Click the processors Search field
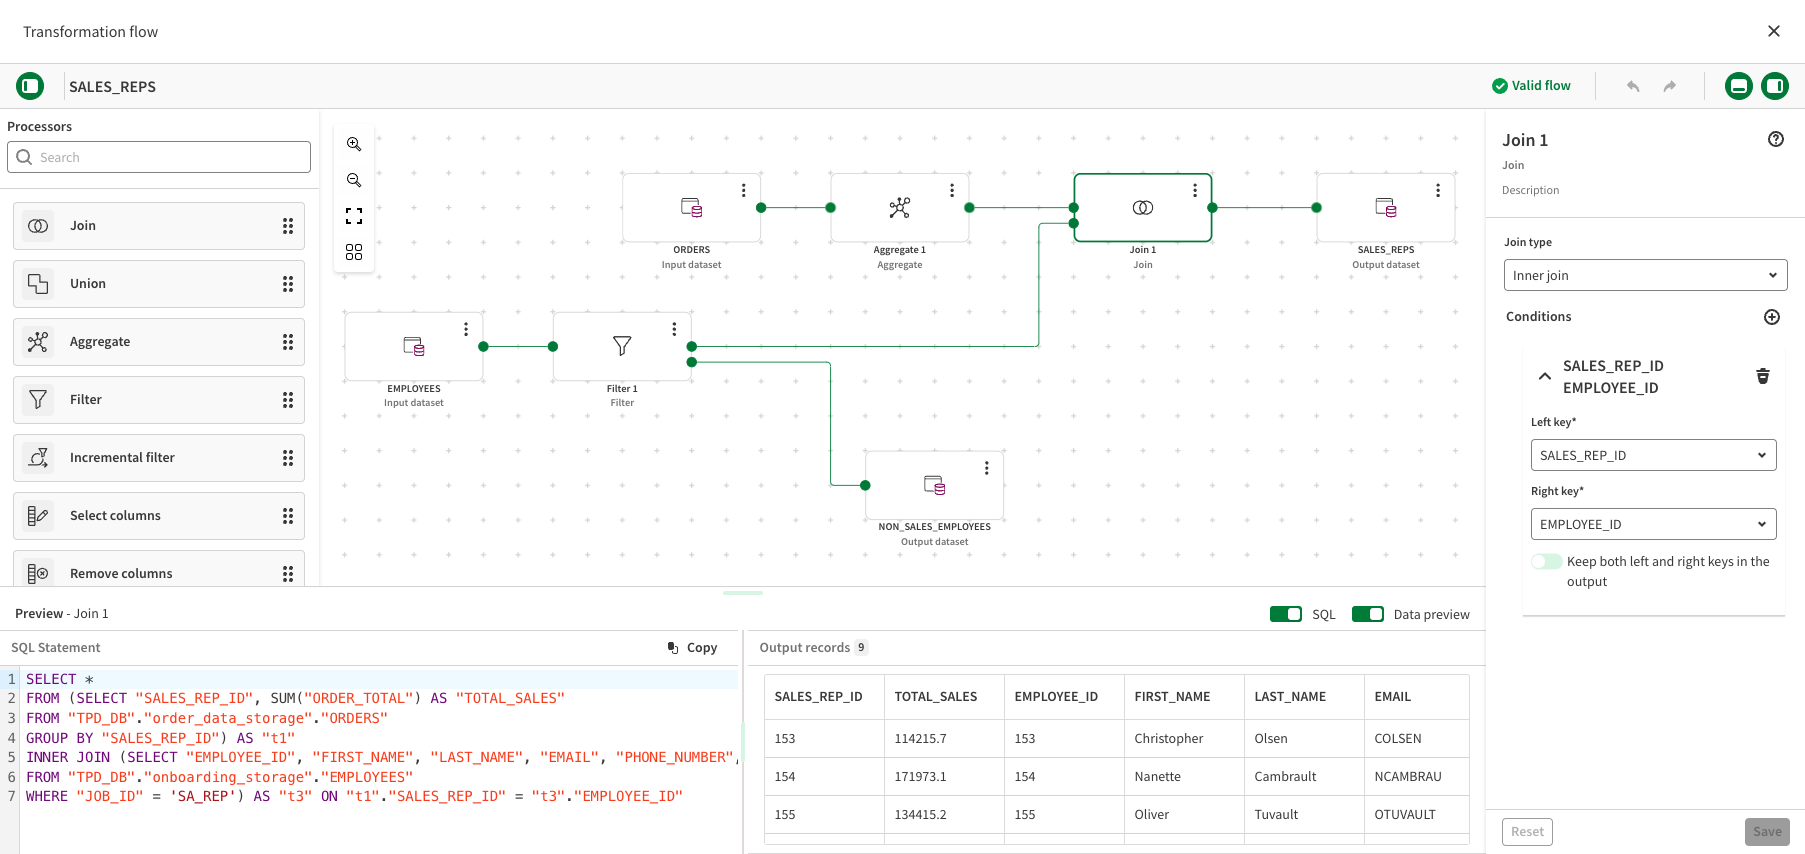 pyautogui.click(x=159, y=157)
